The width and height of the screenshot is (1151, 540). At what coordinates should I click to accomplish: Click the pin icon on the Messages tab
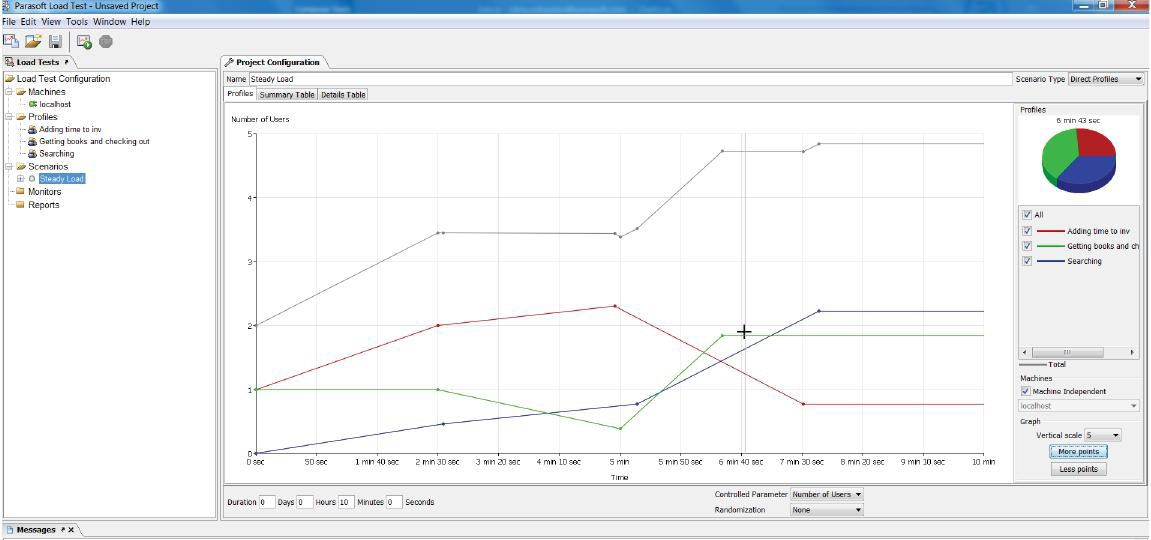[x=63, y=530]
